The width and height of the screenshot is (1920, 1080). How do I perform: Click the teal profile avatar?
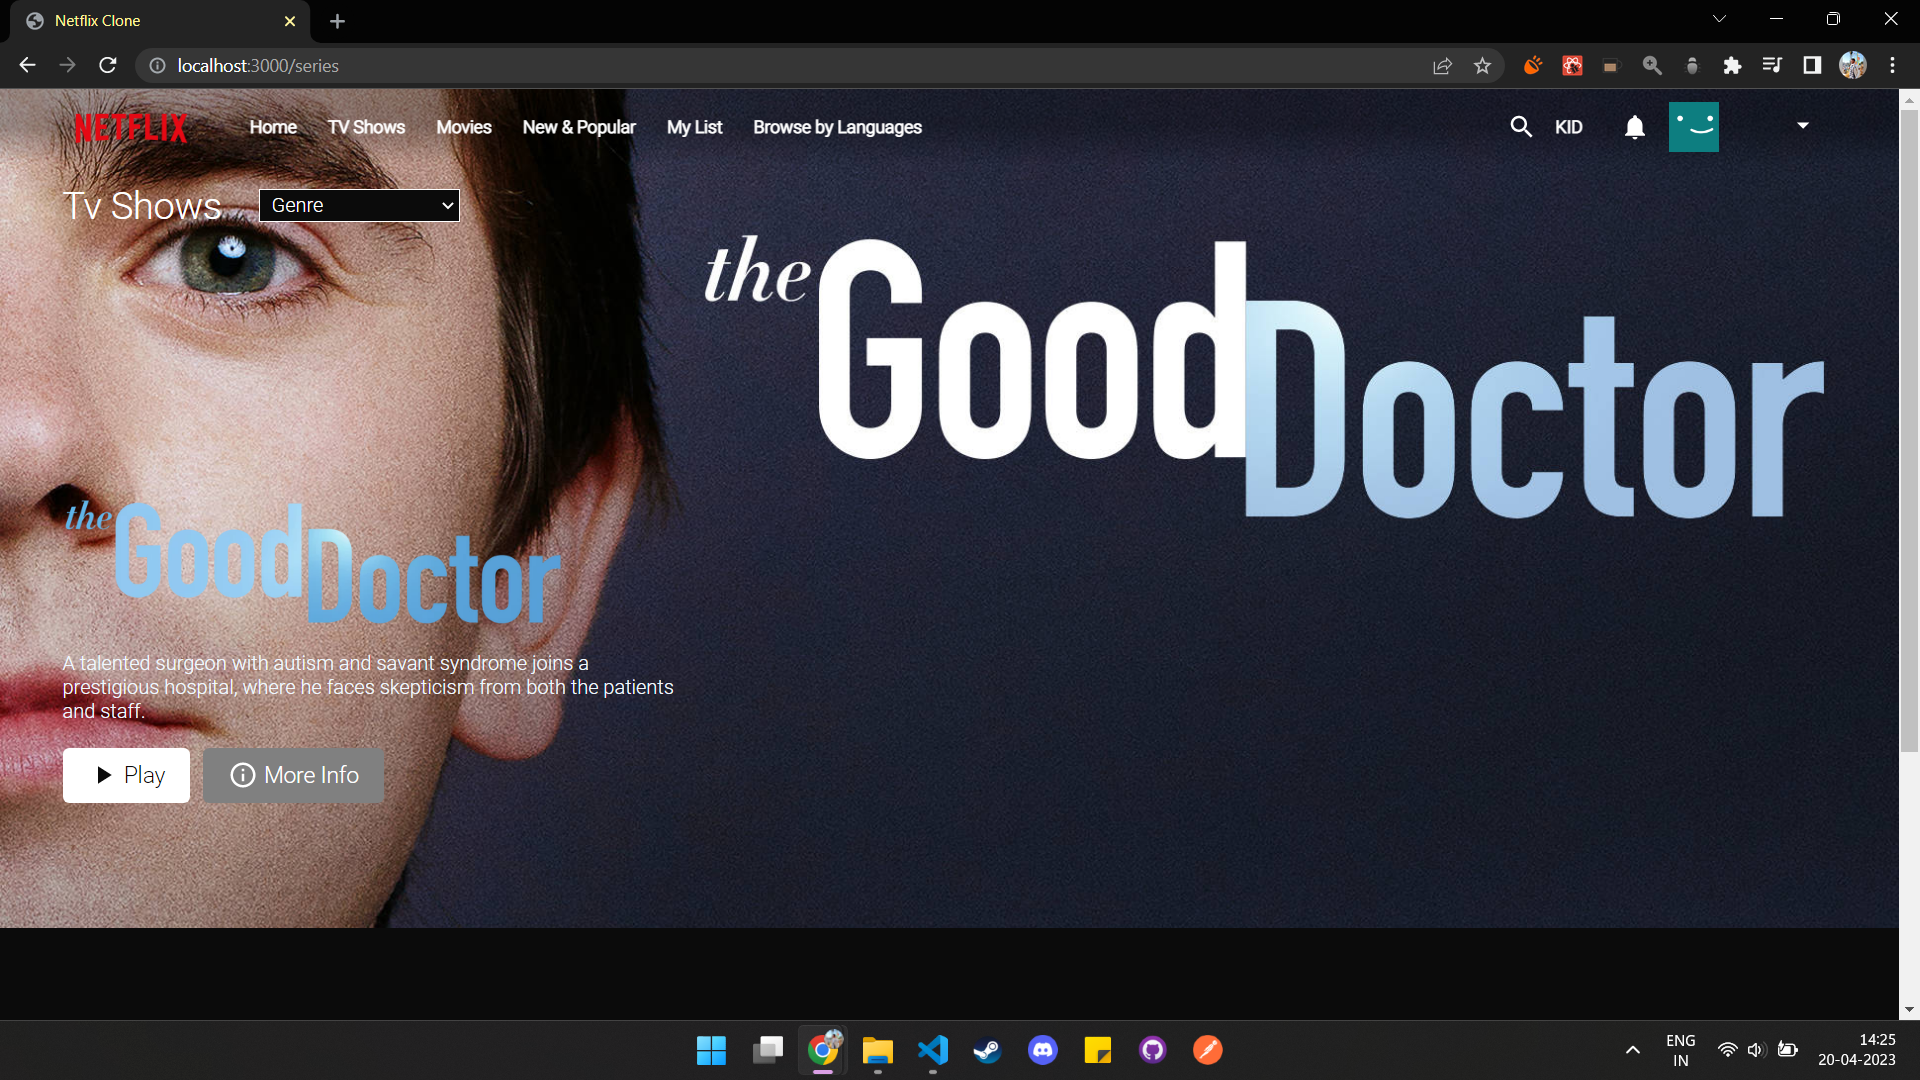coord(1694,127)
